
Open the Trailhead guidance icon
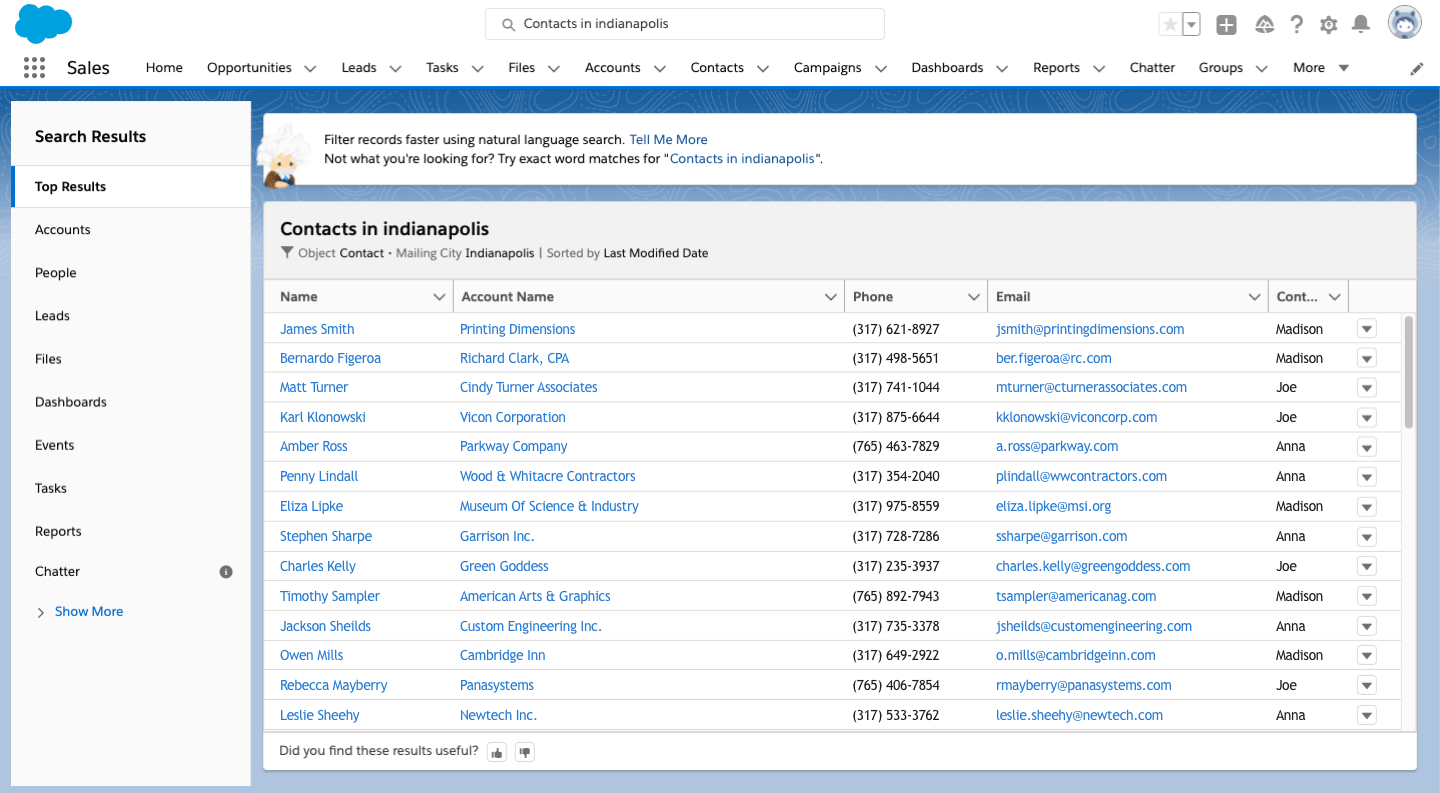click(1264, 25)
